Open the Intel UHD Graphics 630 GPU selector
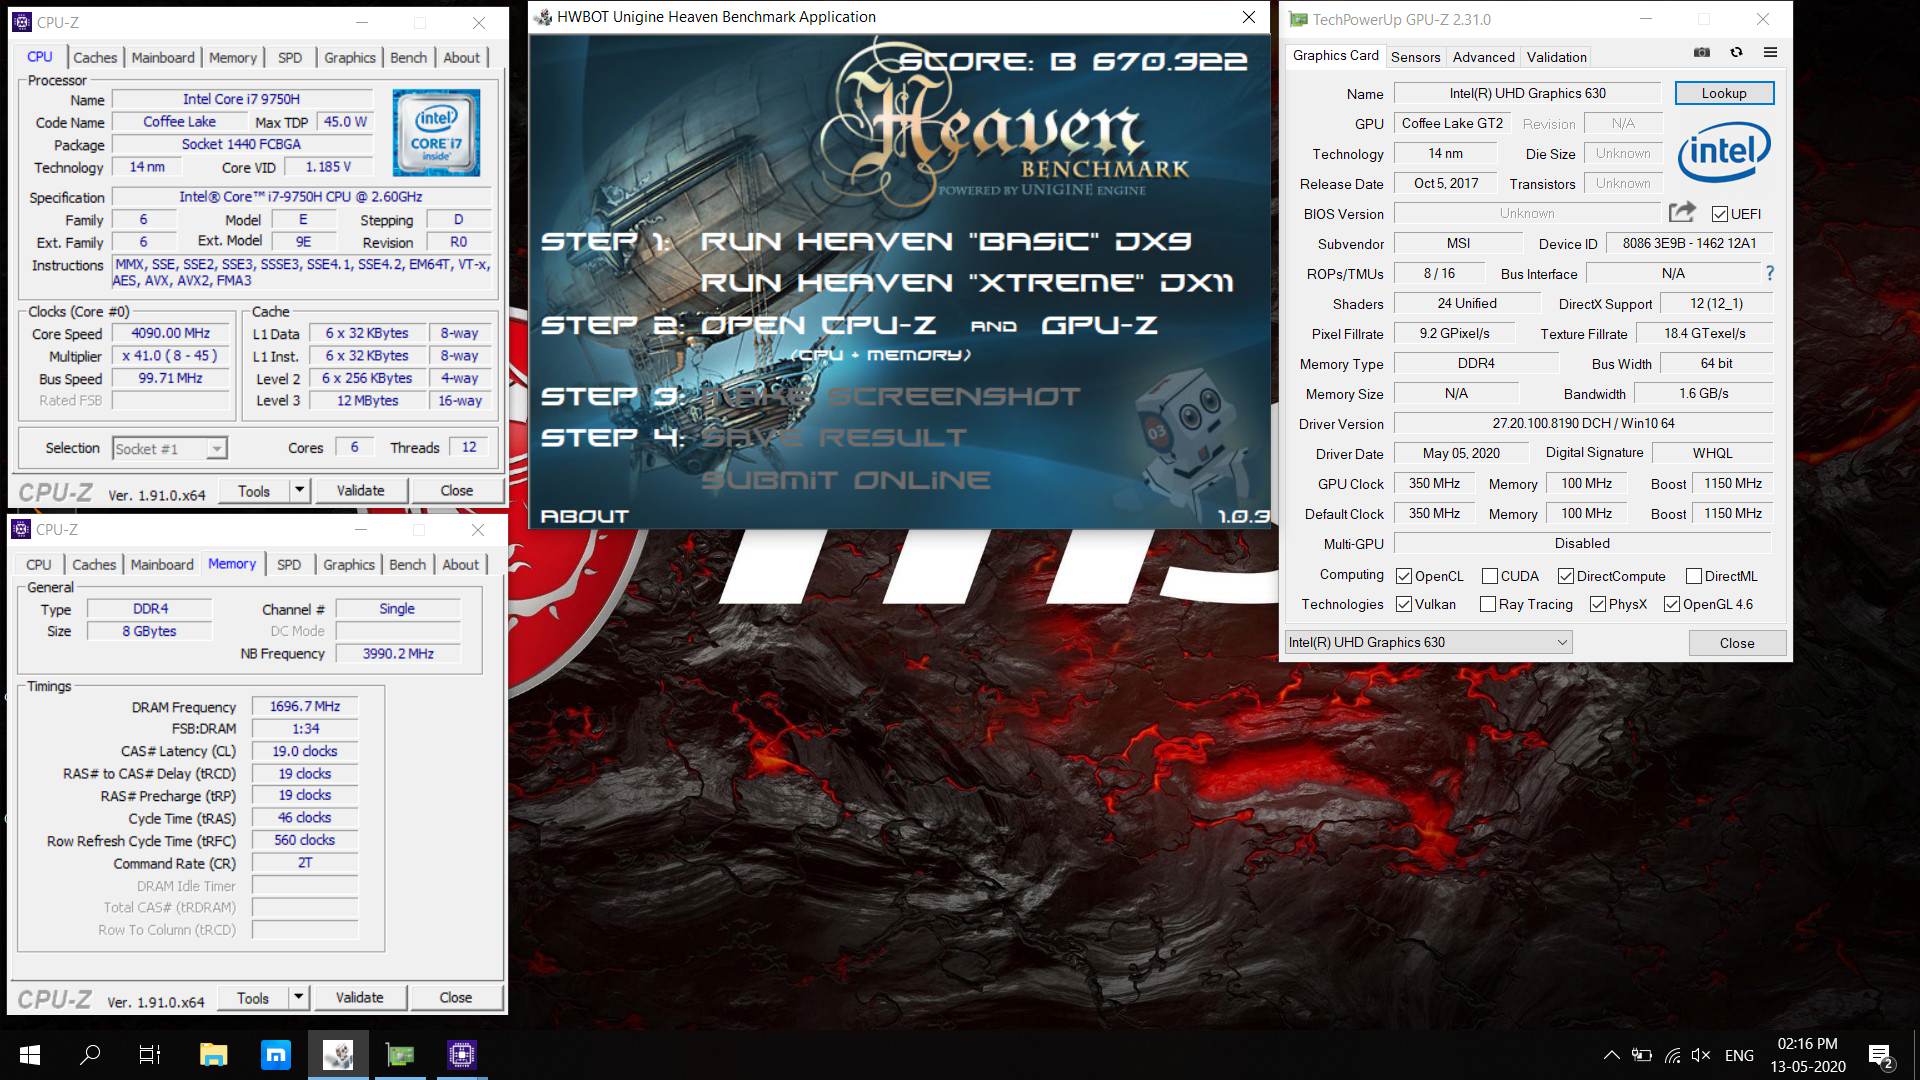This screenshot has height=1080, width=1920. [1428, 642]
